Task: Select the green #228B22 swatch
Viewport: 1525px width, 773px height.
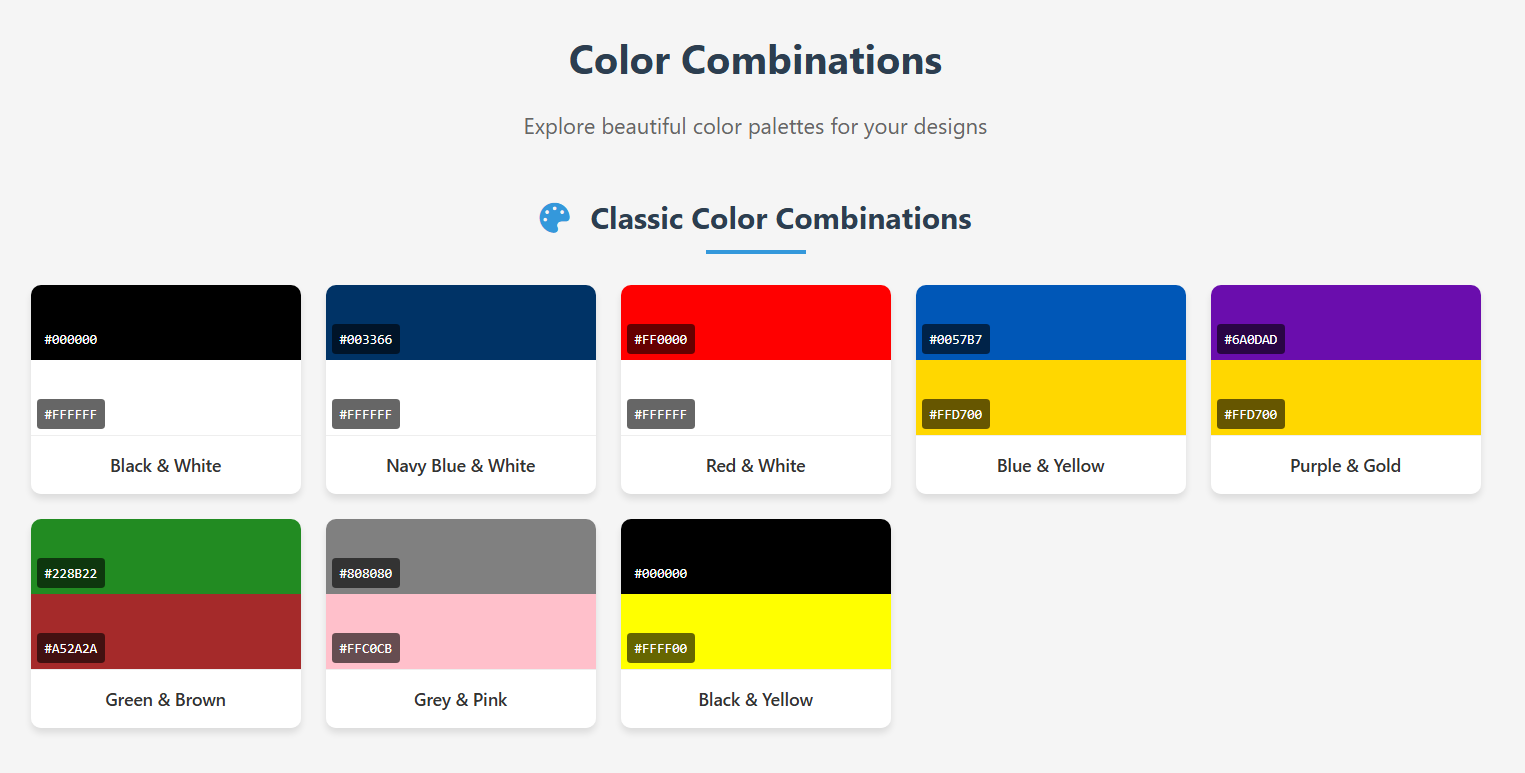Action: pyautogui.click(x=166, y=556)
